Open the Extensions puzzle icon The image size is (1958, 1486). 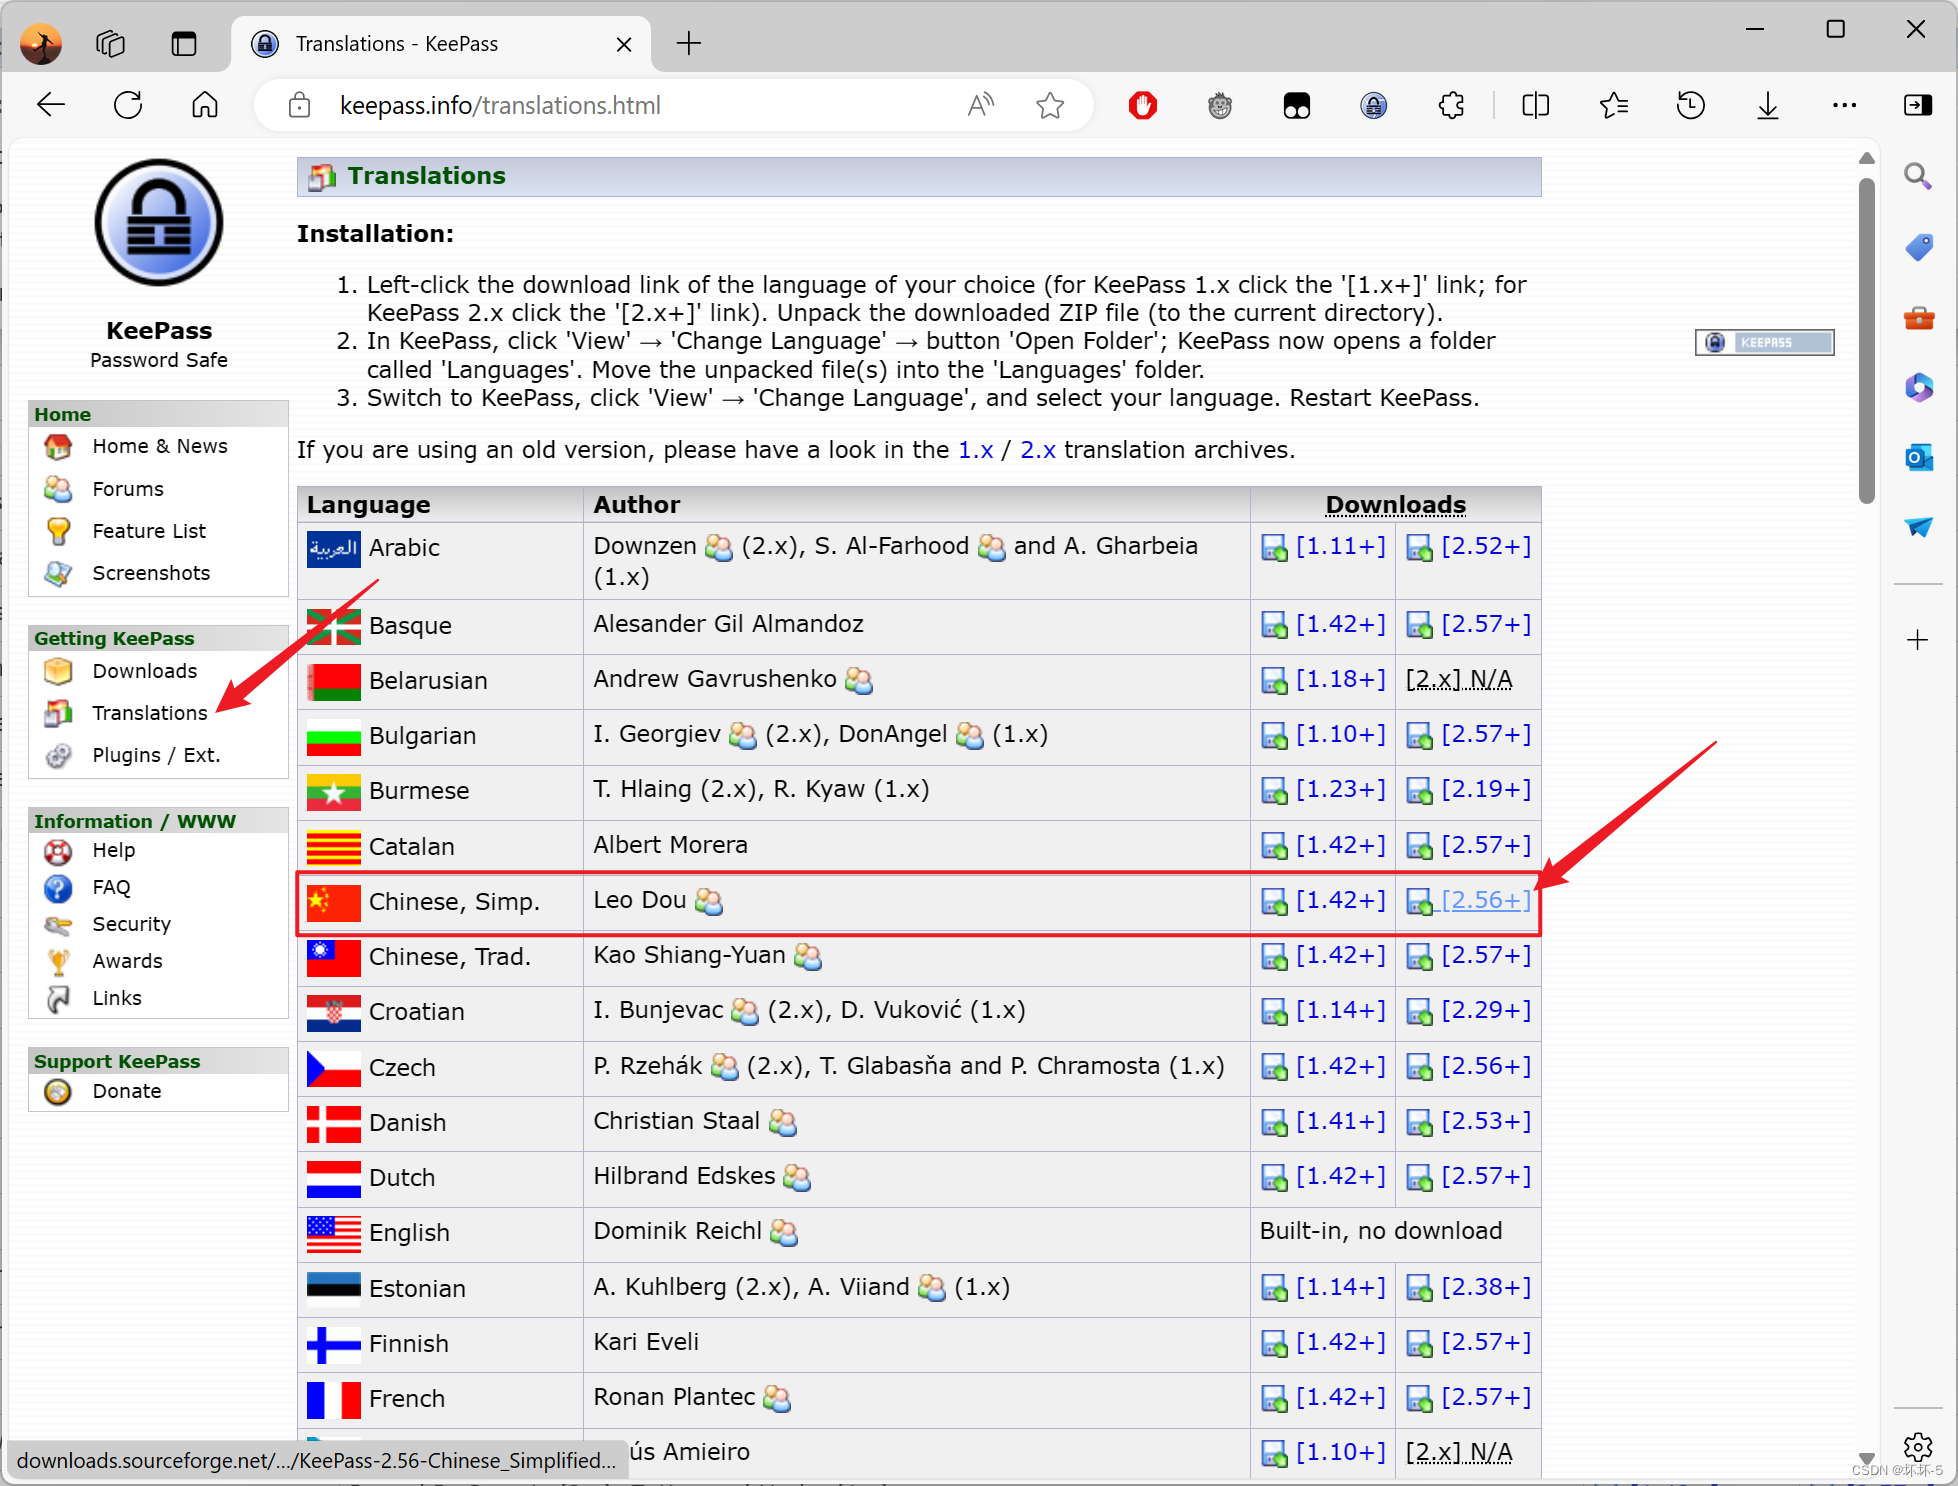pyautogui.click(x=1451, y=105)
